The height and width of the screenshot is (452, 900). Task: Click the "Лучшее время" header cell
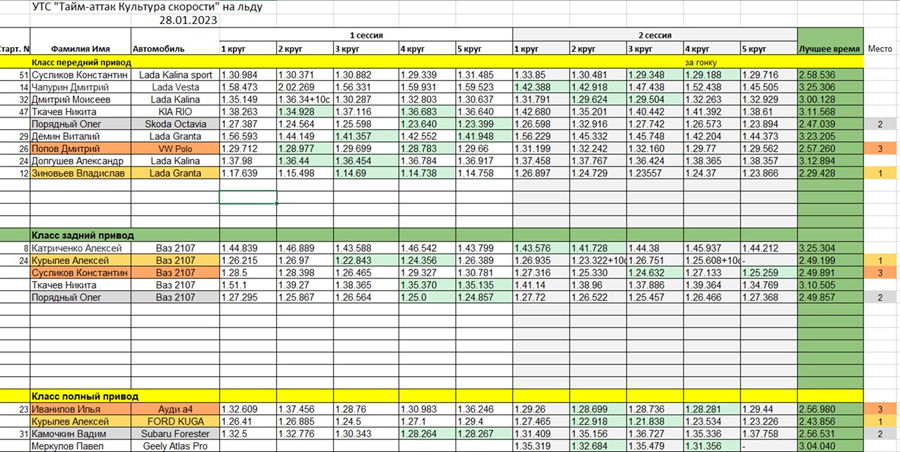829,48
